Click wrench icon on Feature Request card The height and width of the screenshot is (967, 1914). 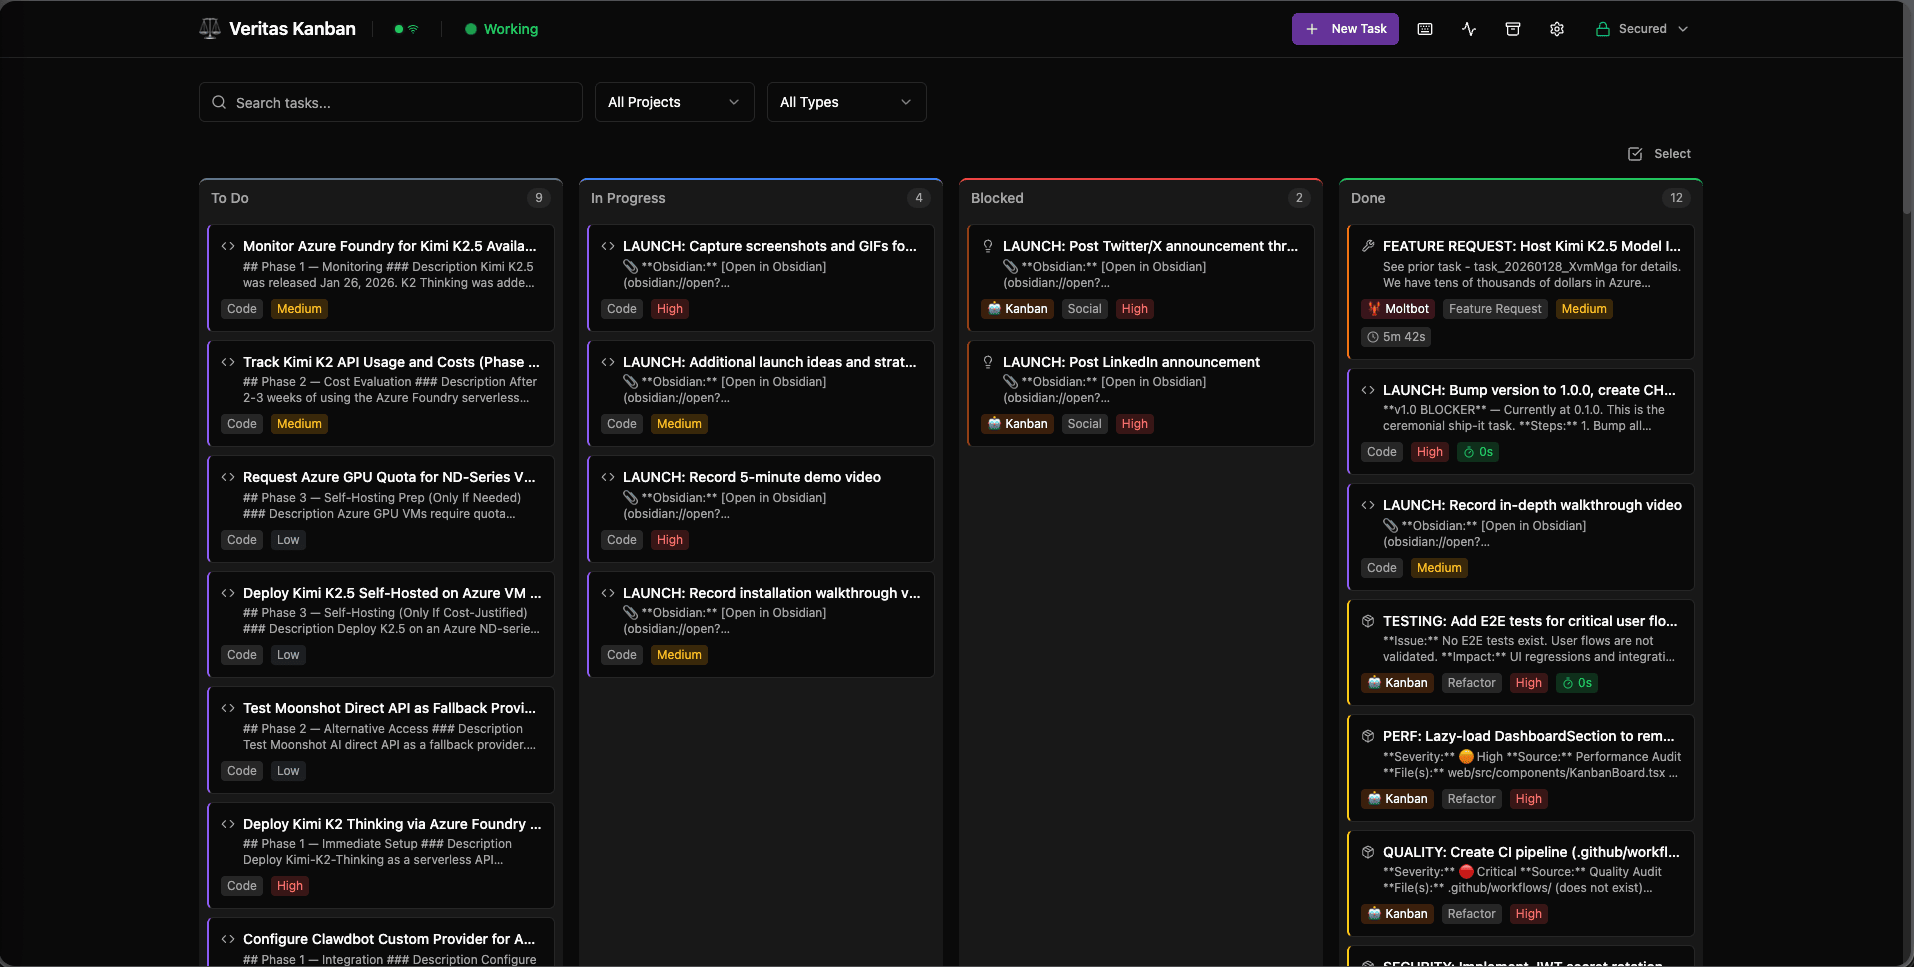(1368, 246)
